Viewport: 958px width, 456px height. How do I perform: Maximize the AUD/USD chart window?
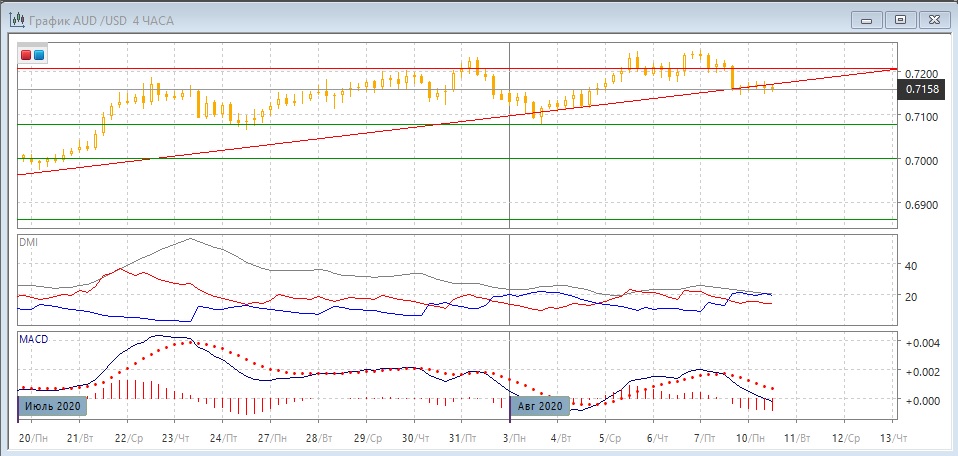coord(900,18)
